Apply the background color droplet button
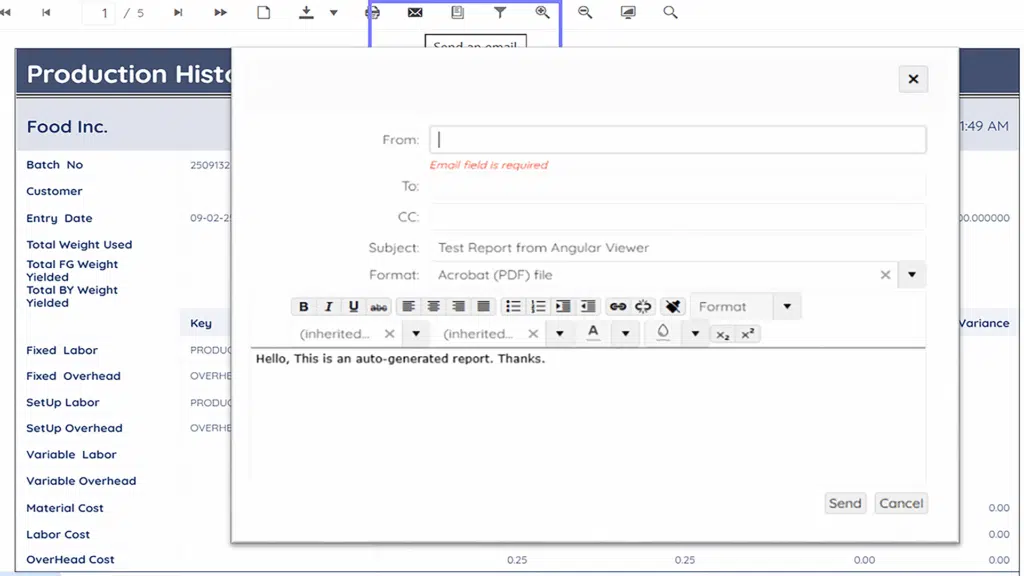This screenshot has width=1024, height=576. pyautogui.click(x=663, y=333)
